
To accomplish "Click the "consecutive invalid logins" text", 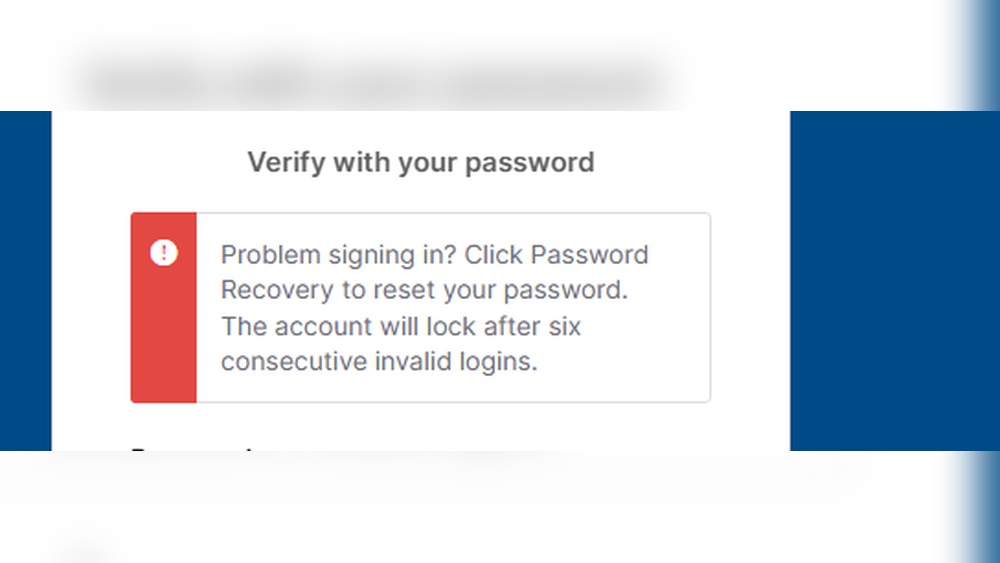I will [x=379, y=361].
